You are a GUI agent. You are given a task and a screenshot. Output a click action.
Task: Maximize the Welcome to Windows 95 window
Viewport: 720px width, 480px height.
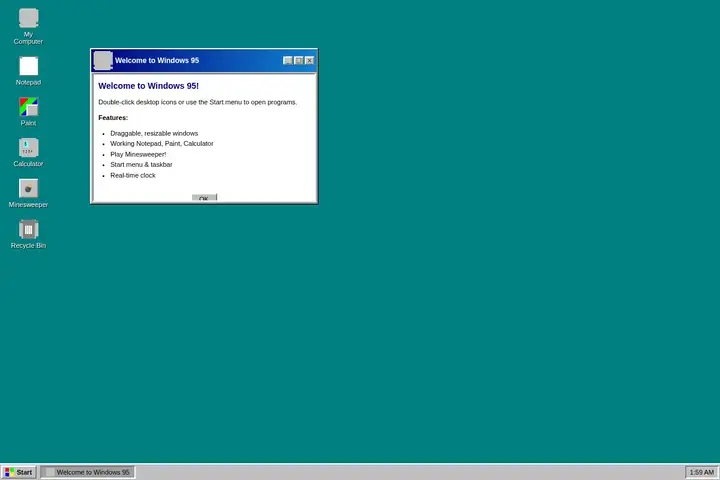click(299, 61)
